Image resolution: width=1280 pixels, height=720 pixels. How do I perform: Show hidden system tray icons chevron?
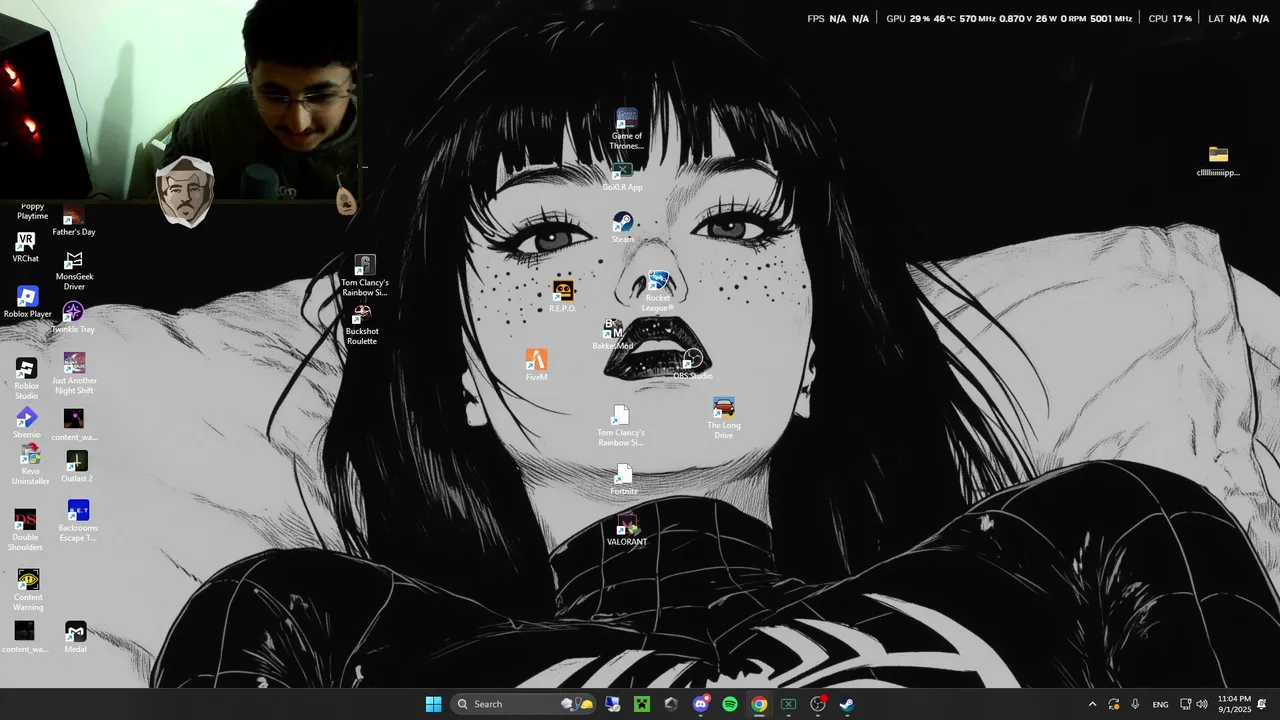pos(1092,704)
